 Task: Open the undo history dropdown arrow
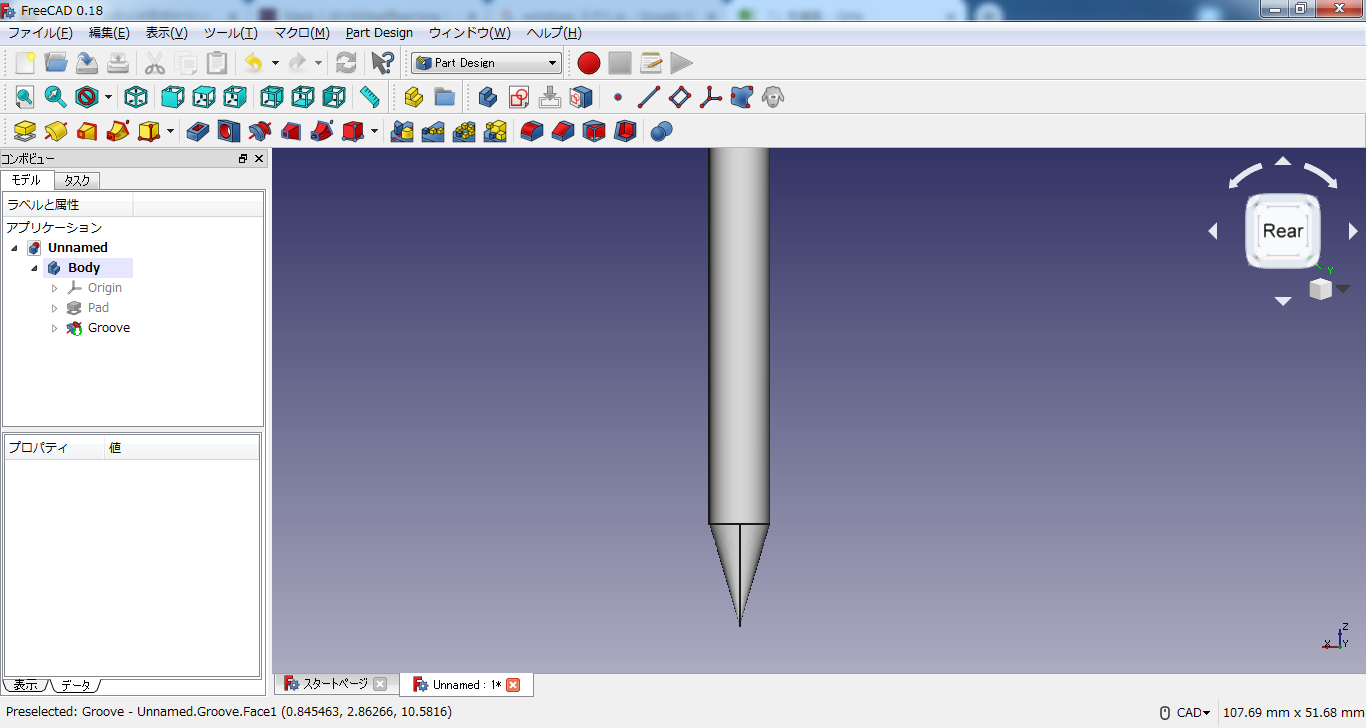(275, 63)
